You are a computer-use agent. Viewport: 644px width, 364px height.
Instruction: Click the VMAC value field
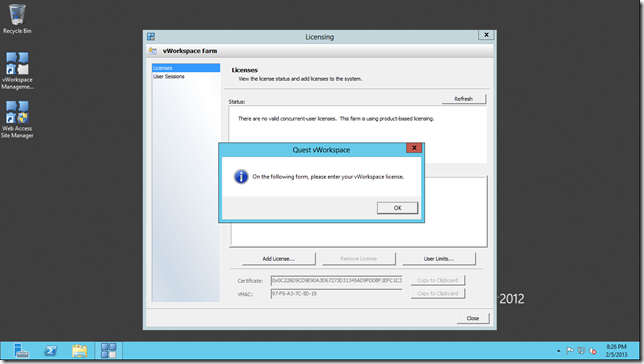tap(336, 294)
